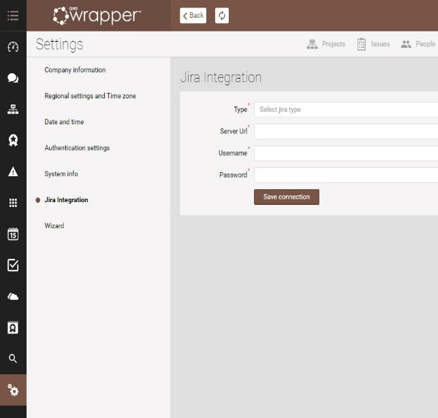Open Wizard settings item

(54, 226)
